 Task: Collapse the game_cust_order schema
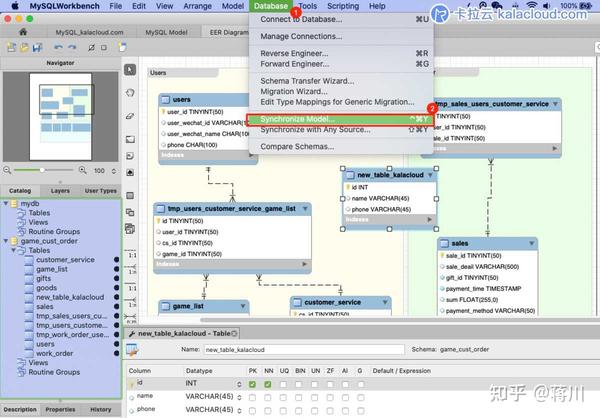coord(6,241)
